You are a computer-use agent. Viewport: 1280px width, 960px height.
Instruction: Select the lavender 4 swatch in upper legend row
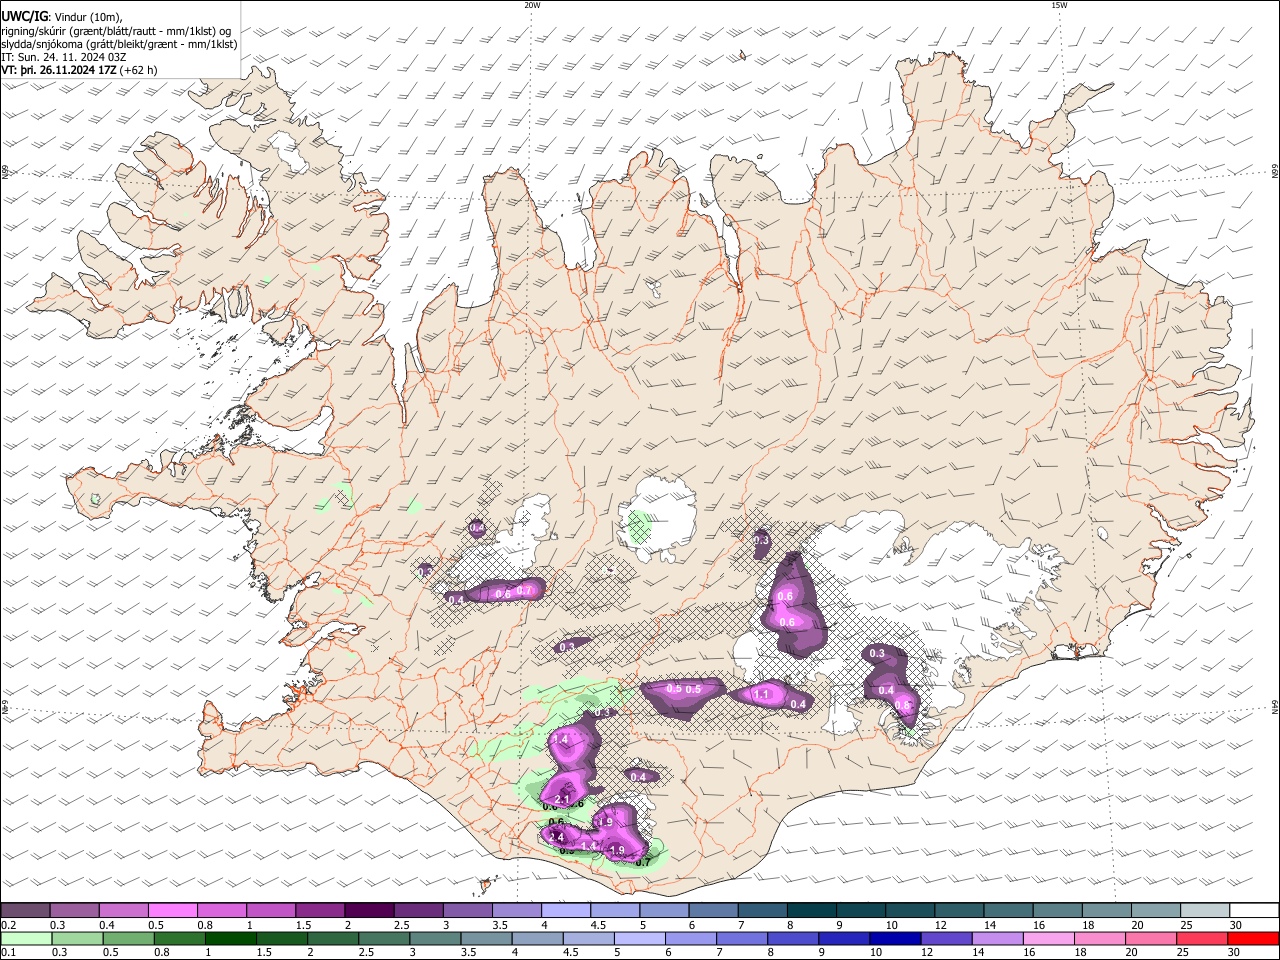[564, 910]
